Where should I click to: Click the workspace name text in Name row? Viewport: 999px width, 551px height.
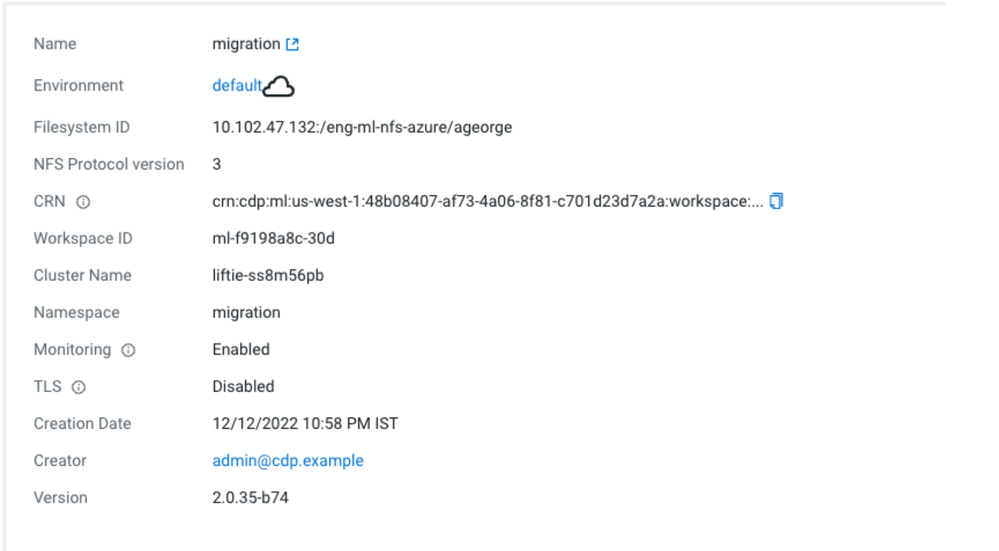point(246,44)
